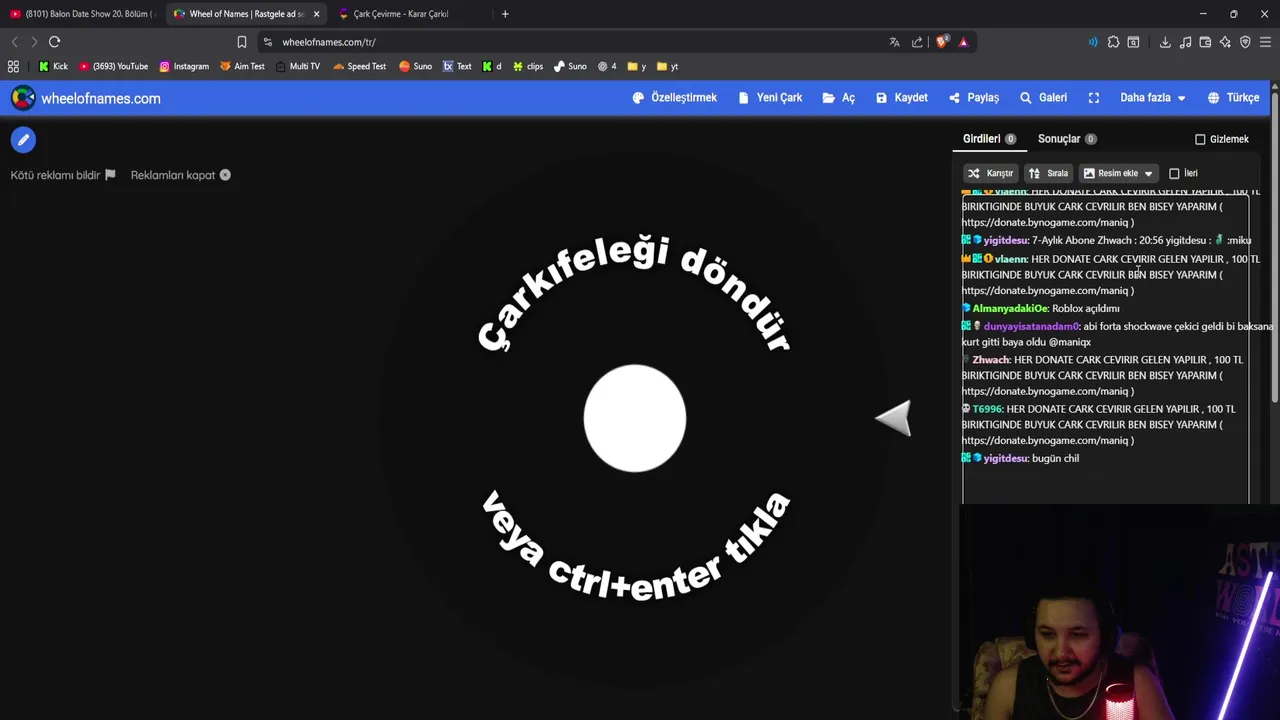
Task: Open the Resim ekle dropdown
Action: point(1118,173)
